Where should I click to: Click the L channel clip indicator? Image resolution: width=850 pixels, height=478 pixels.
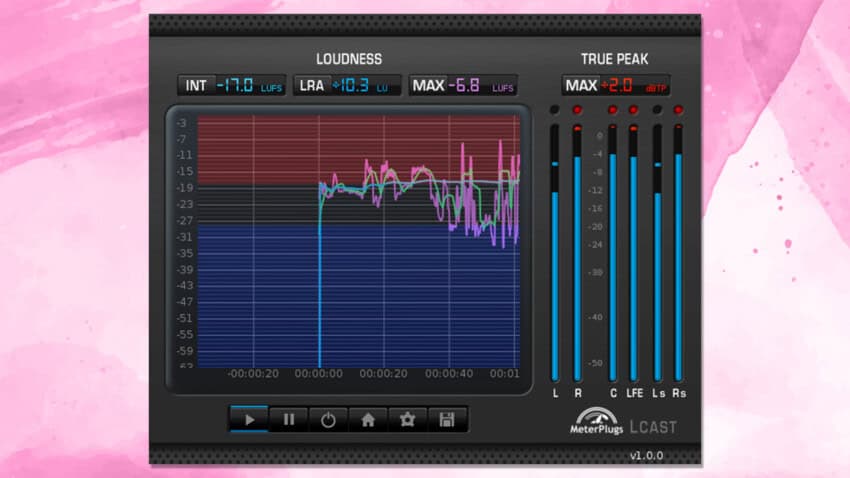pyautogui.click(x=555, y=110)
